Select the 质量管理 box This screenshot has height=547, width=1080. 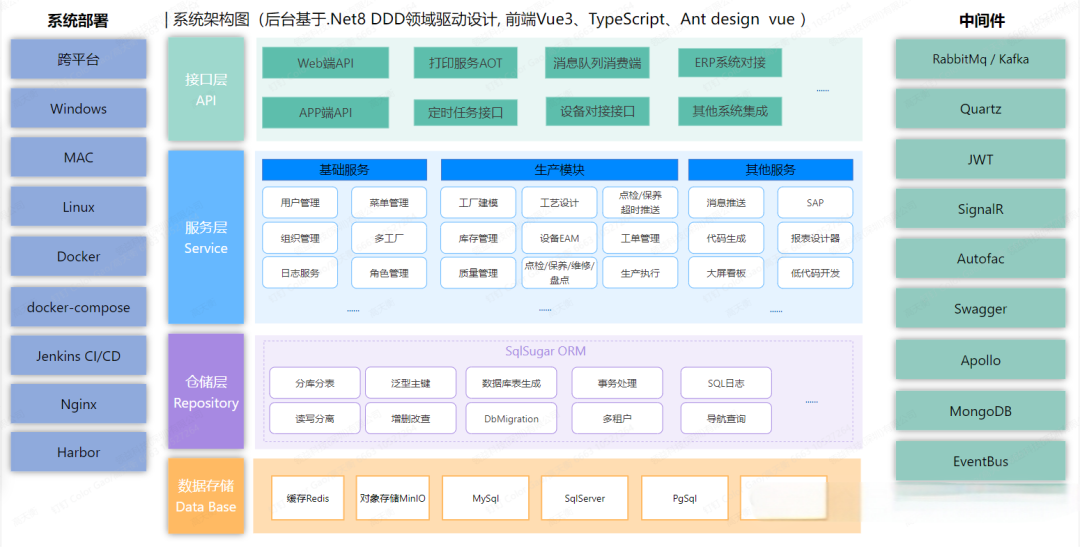478,273
